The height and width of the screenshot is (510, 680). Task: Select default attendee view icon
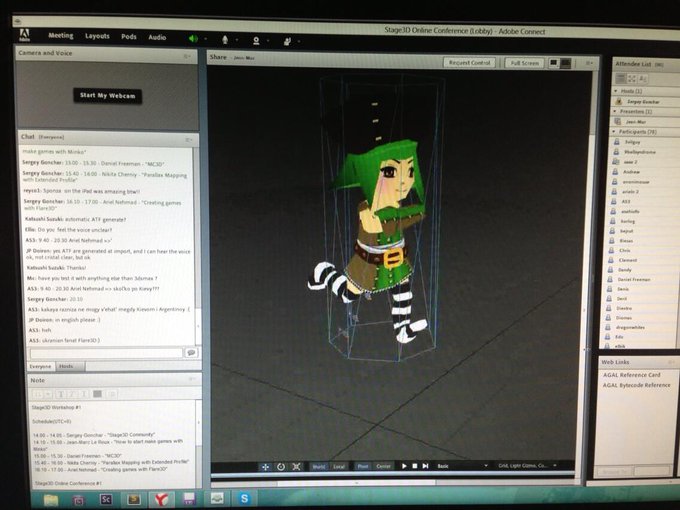point(621,78)
